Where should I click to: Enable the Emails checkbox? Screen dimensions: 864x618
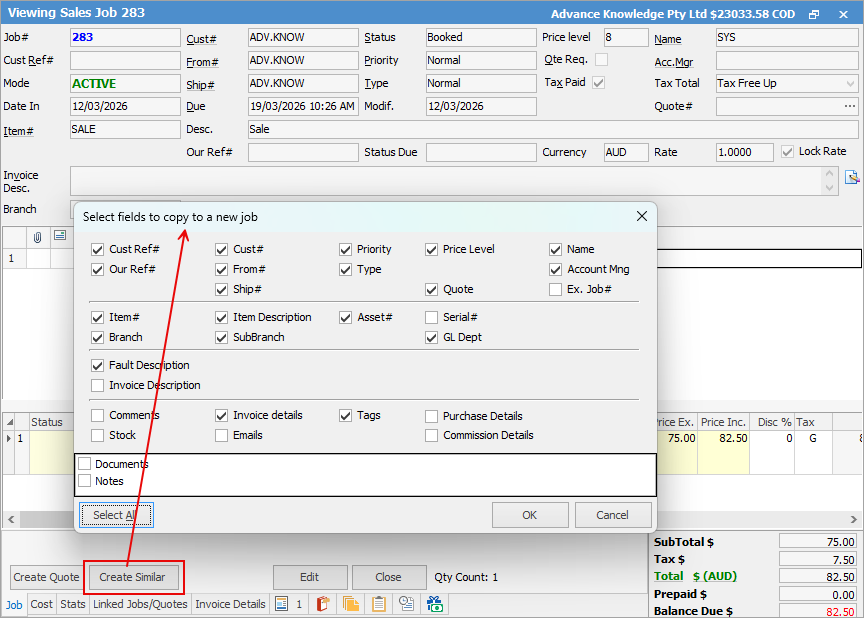click(x=222, y=435)
